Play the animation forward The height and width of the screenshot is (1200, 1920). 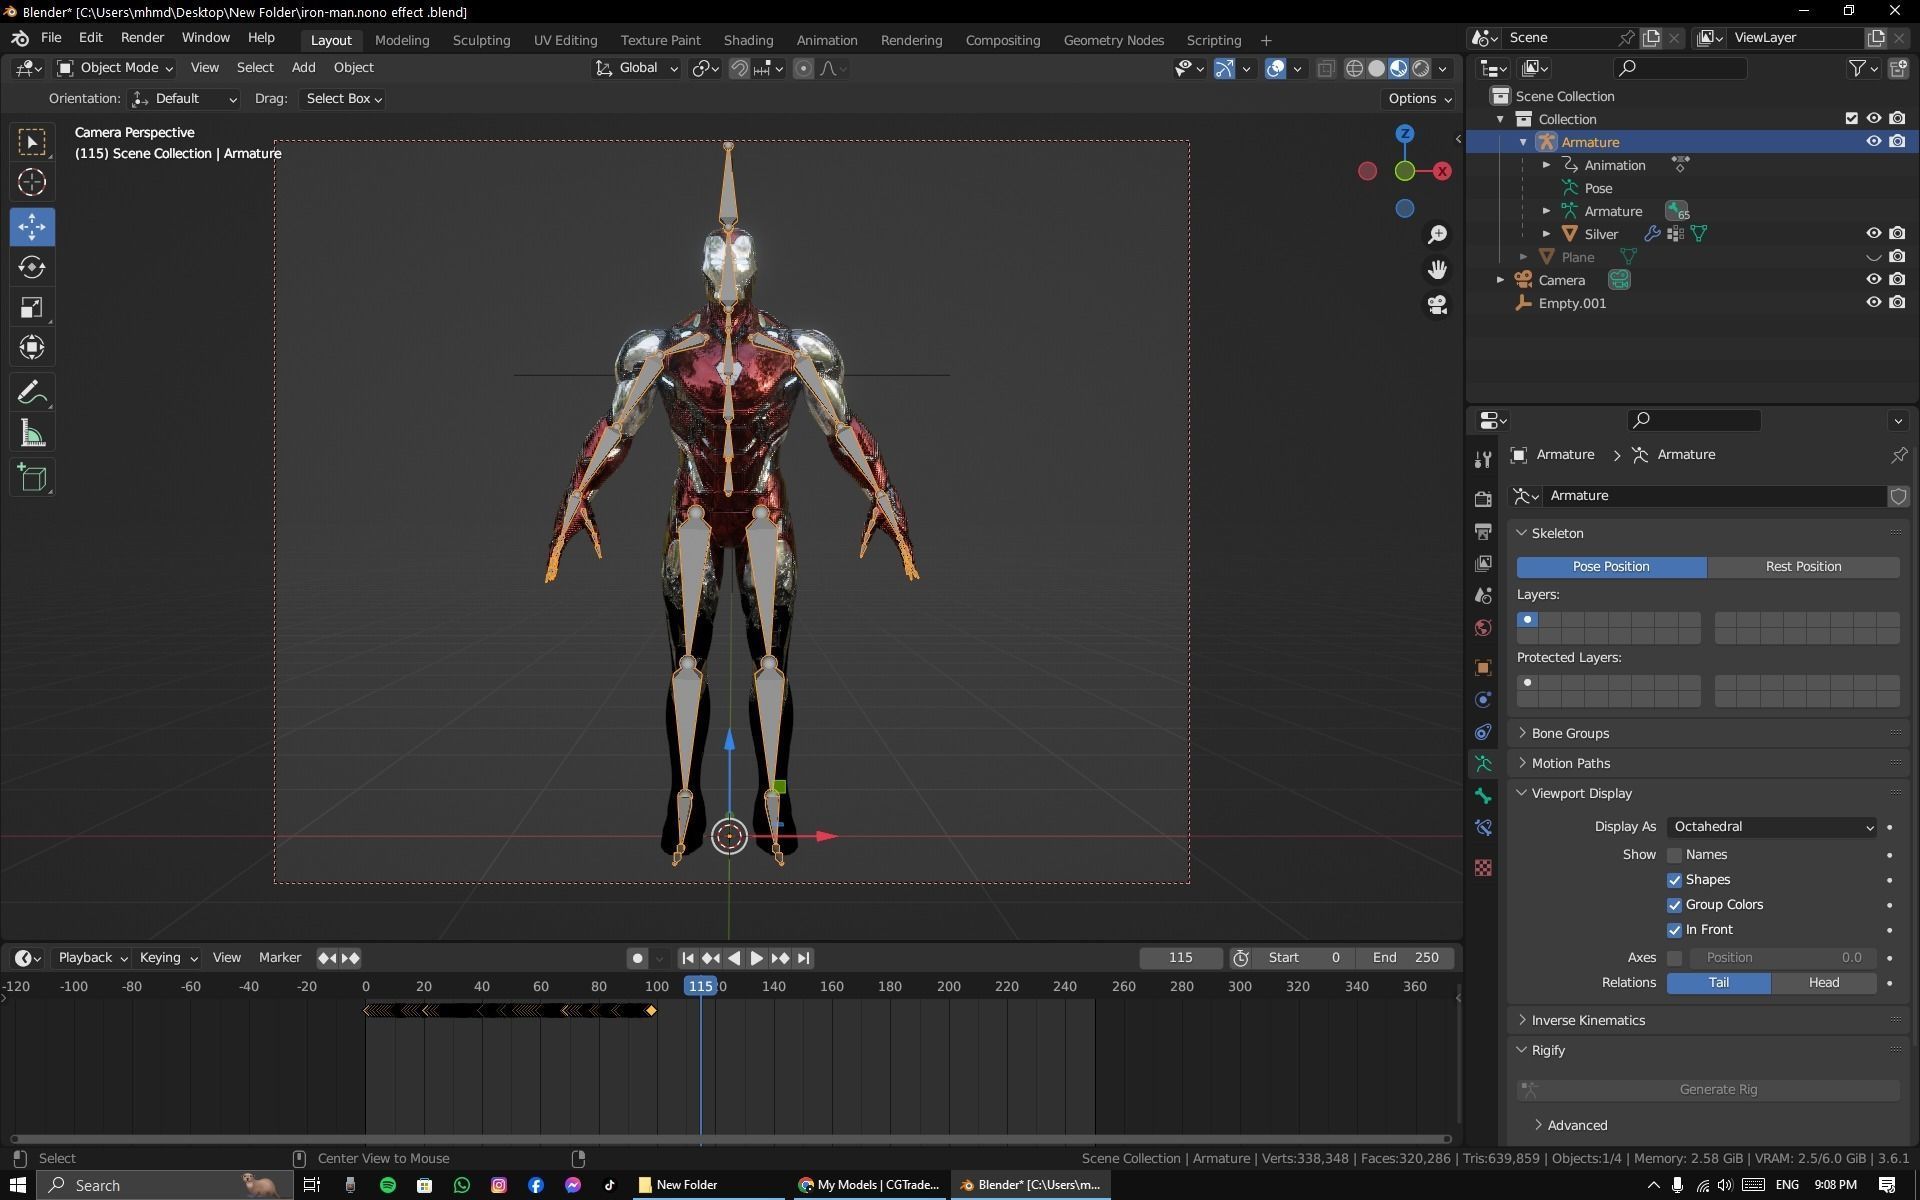tap(756, 958)
